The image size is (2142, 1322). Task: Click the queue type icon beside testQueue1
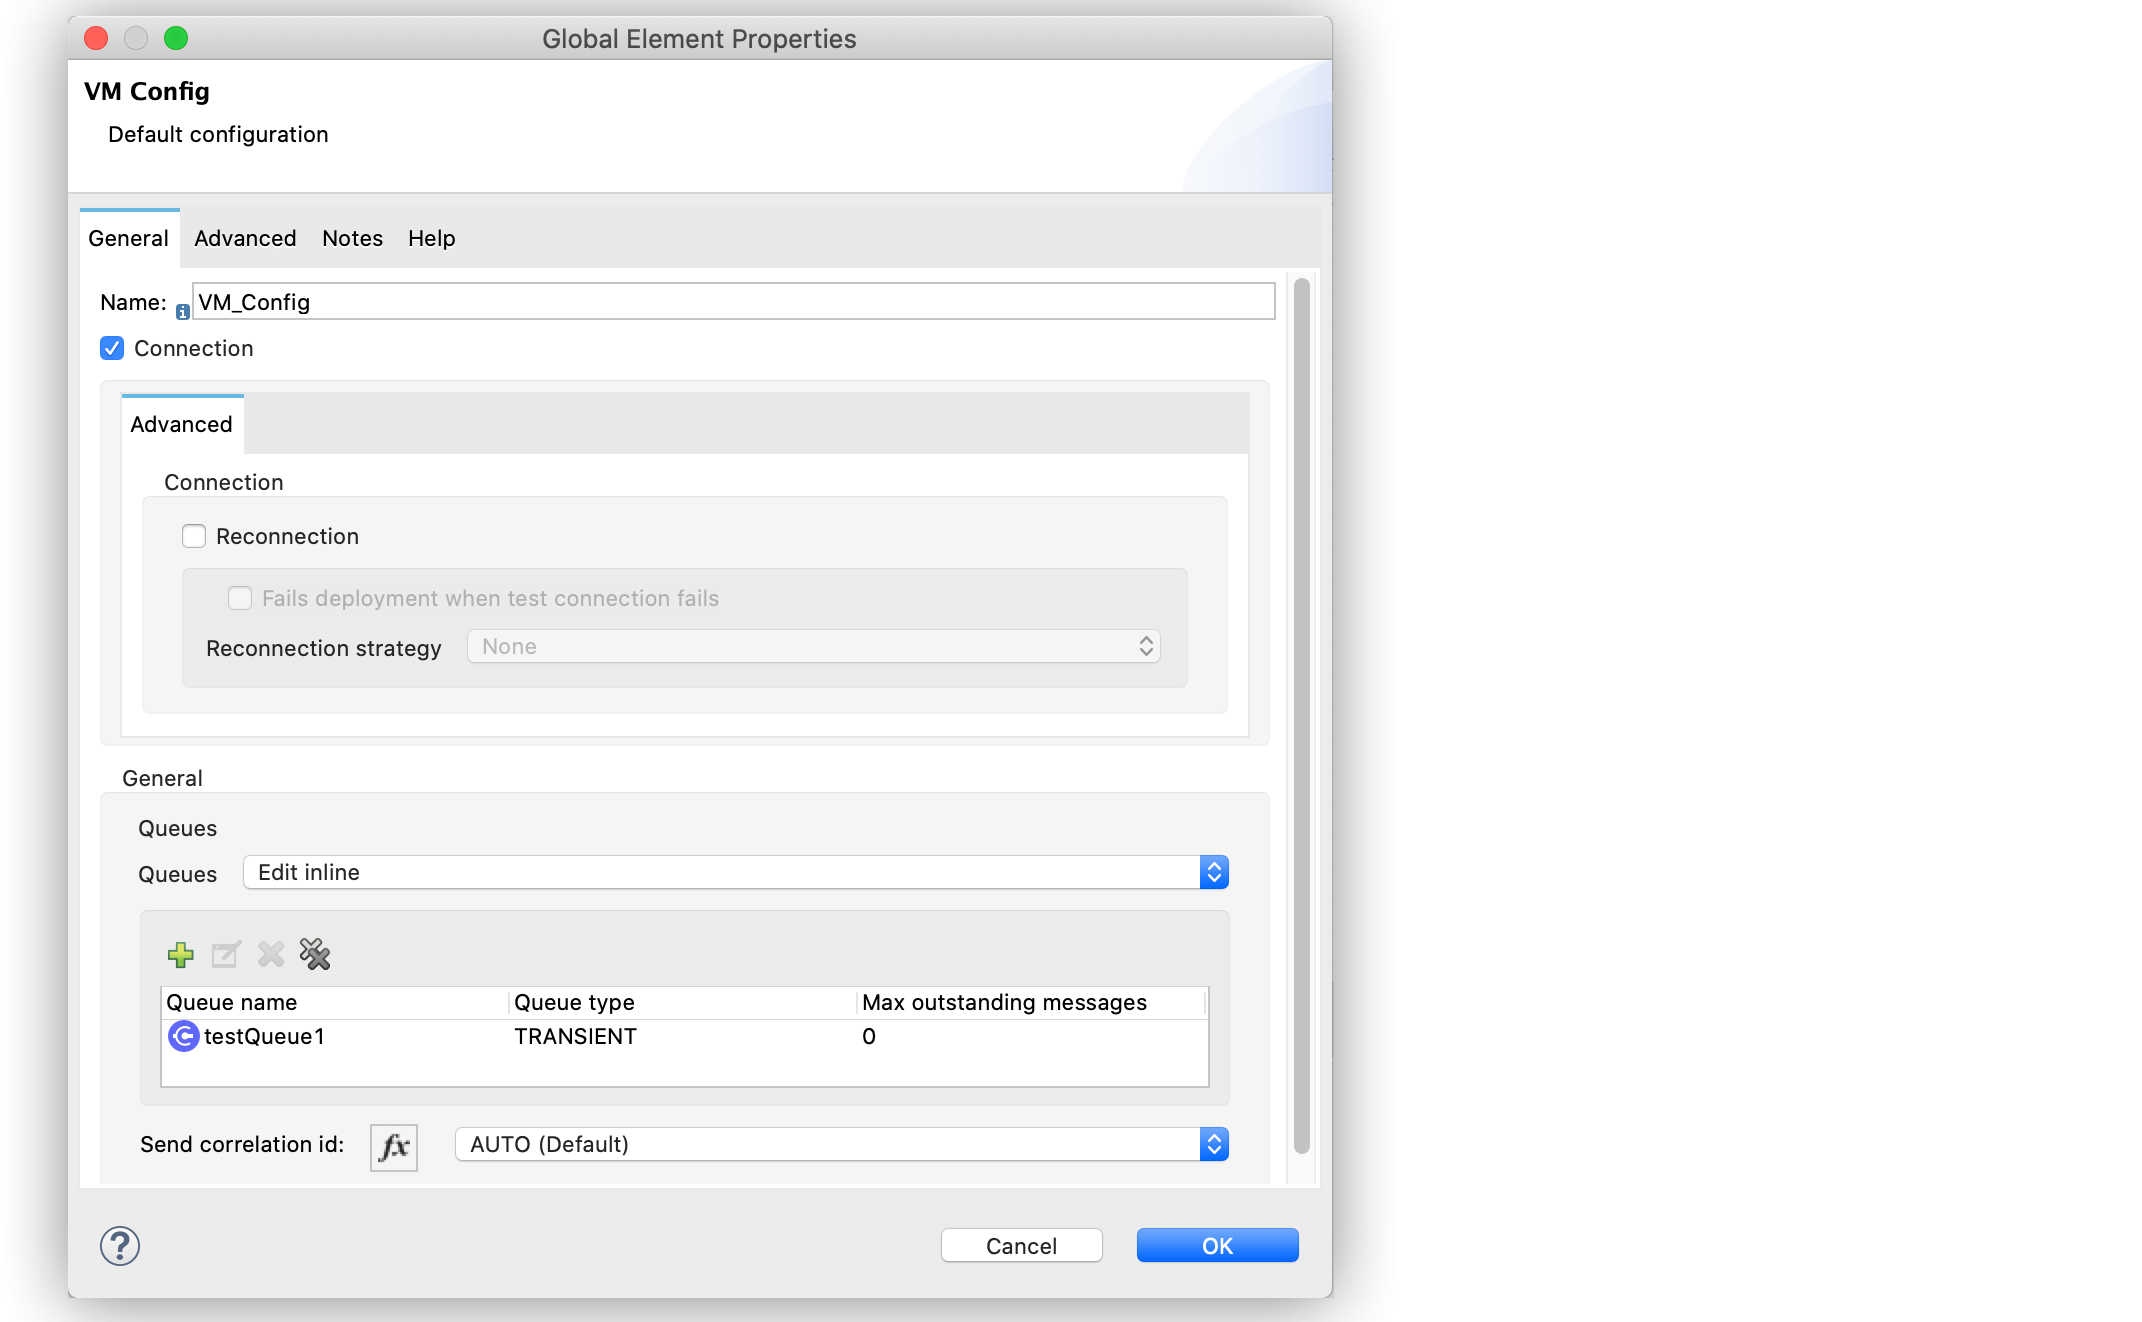pos(184,1037)
